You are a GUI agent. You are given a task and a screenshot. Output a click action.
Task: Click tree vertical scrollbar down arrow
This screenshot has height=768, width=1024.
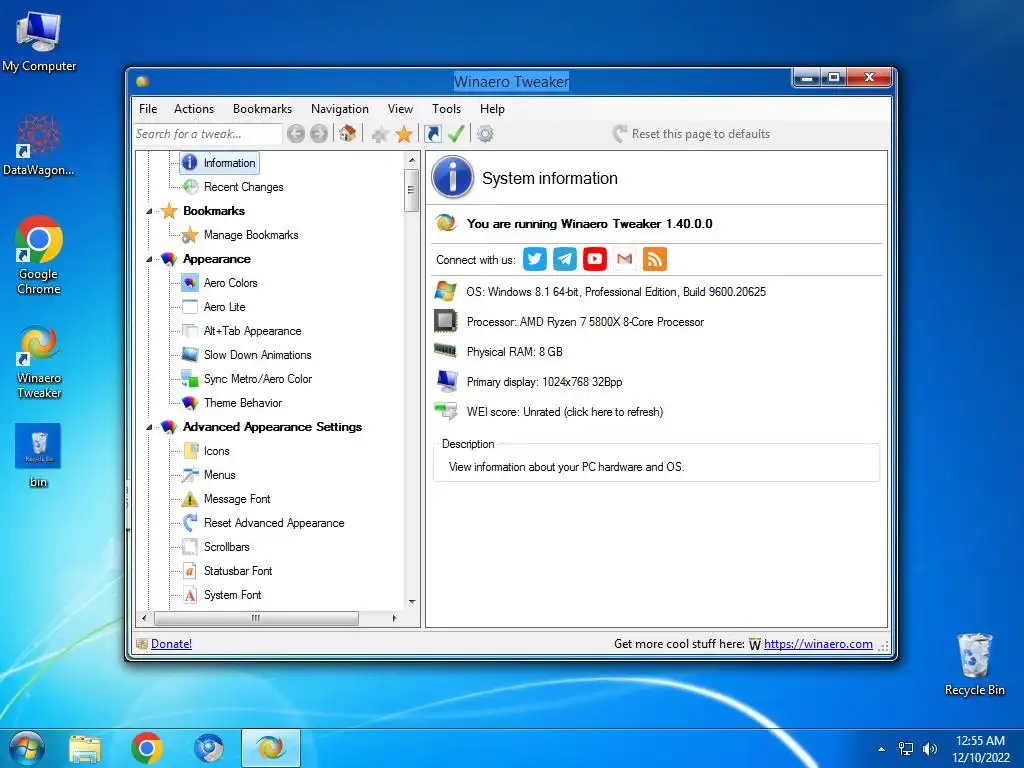(x=412, y=601)
